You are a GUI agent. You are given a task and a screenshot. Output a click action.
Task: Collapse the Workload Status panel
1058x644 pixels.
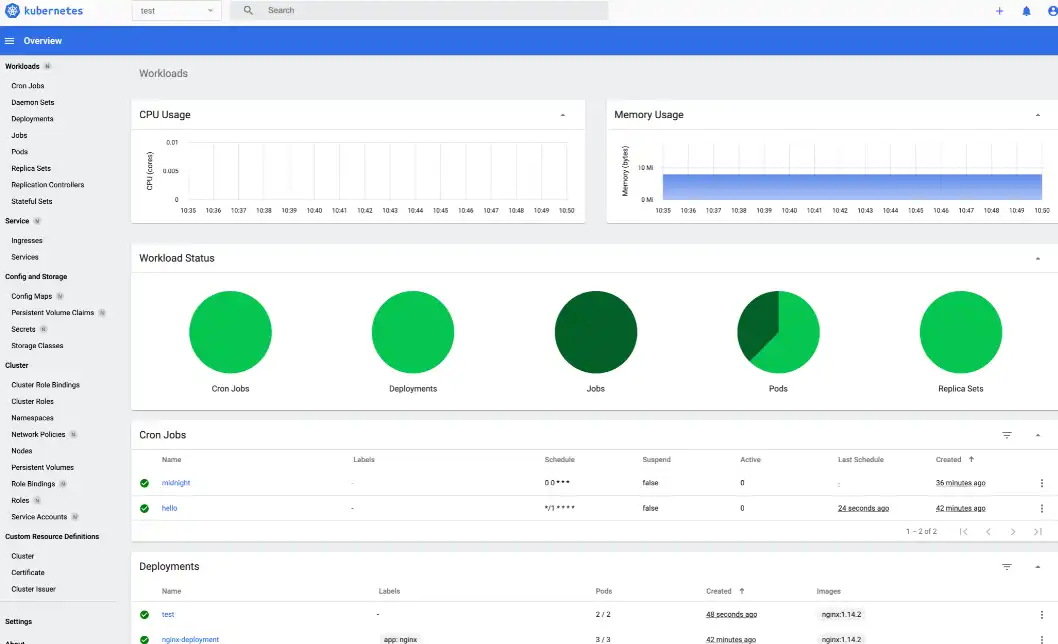coord(1037,257)
